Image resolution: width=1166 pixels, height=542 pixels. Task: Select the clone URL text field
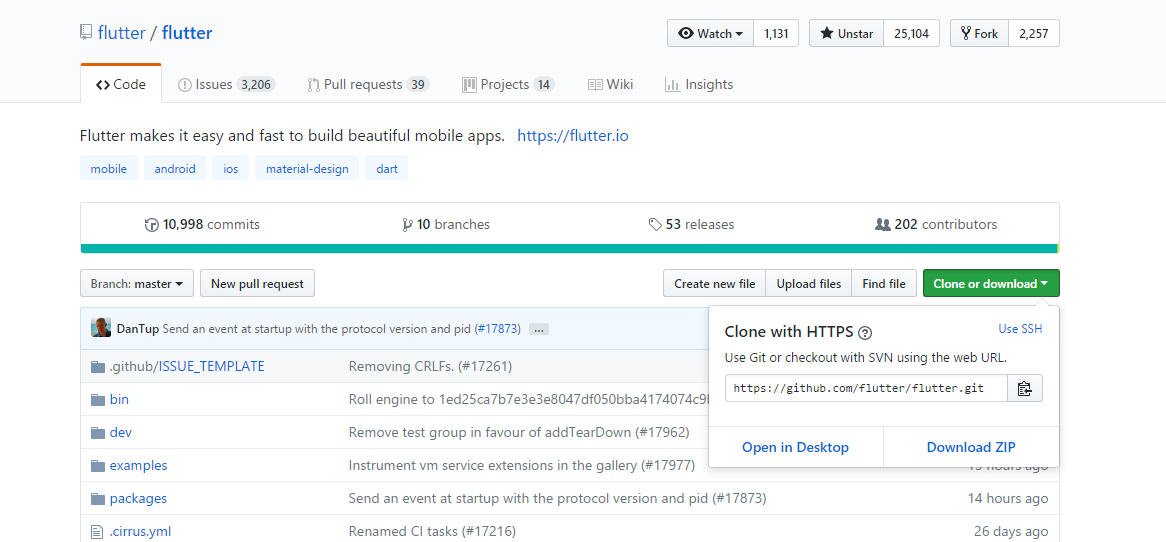pyautogui.click(x=866, y=388)
